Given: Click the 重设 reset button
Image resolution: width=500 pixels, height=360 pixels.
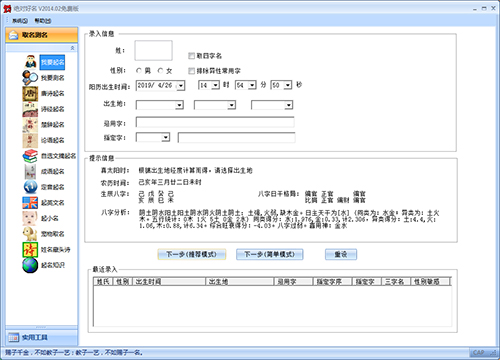Looking at the screenshot, I should [341, 254].
